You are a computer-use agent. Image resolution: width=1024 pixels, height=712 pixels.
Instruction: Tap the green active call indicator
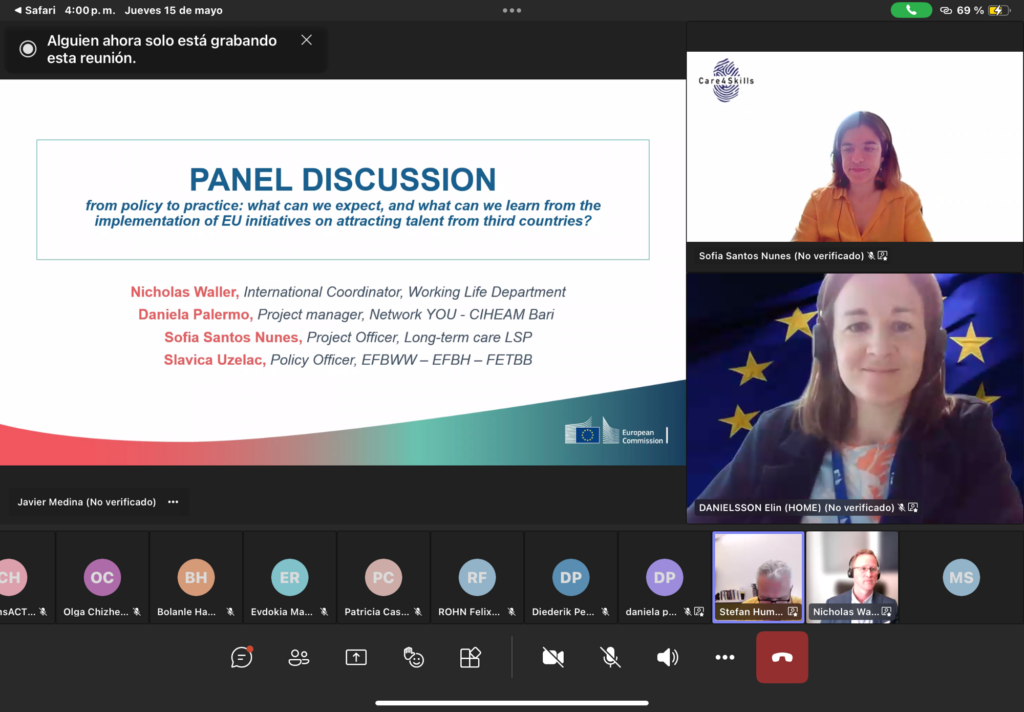[911, 10]
